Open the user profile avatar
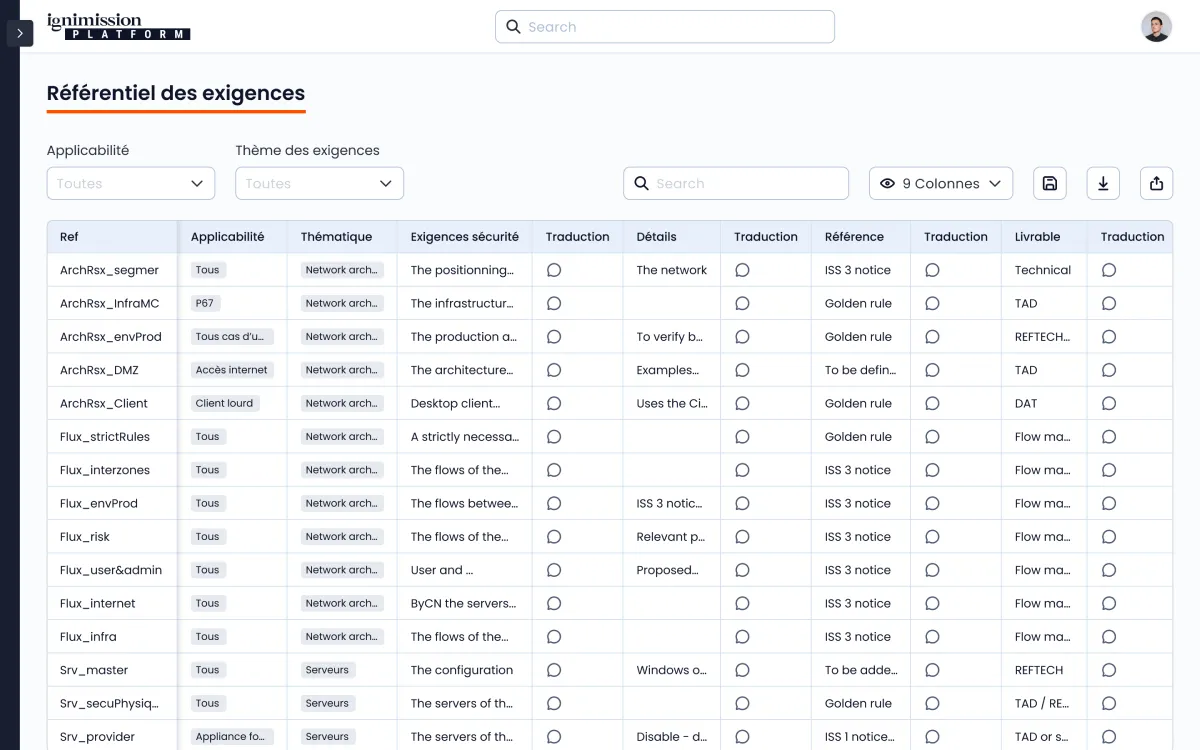The height and width of the screenshot is (750, 1200). 1156,27
